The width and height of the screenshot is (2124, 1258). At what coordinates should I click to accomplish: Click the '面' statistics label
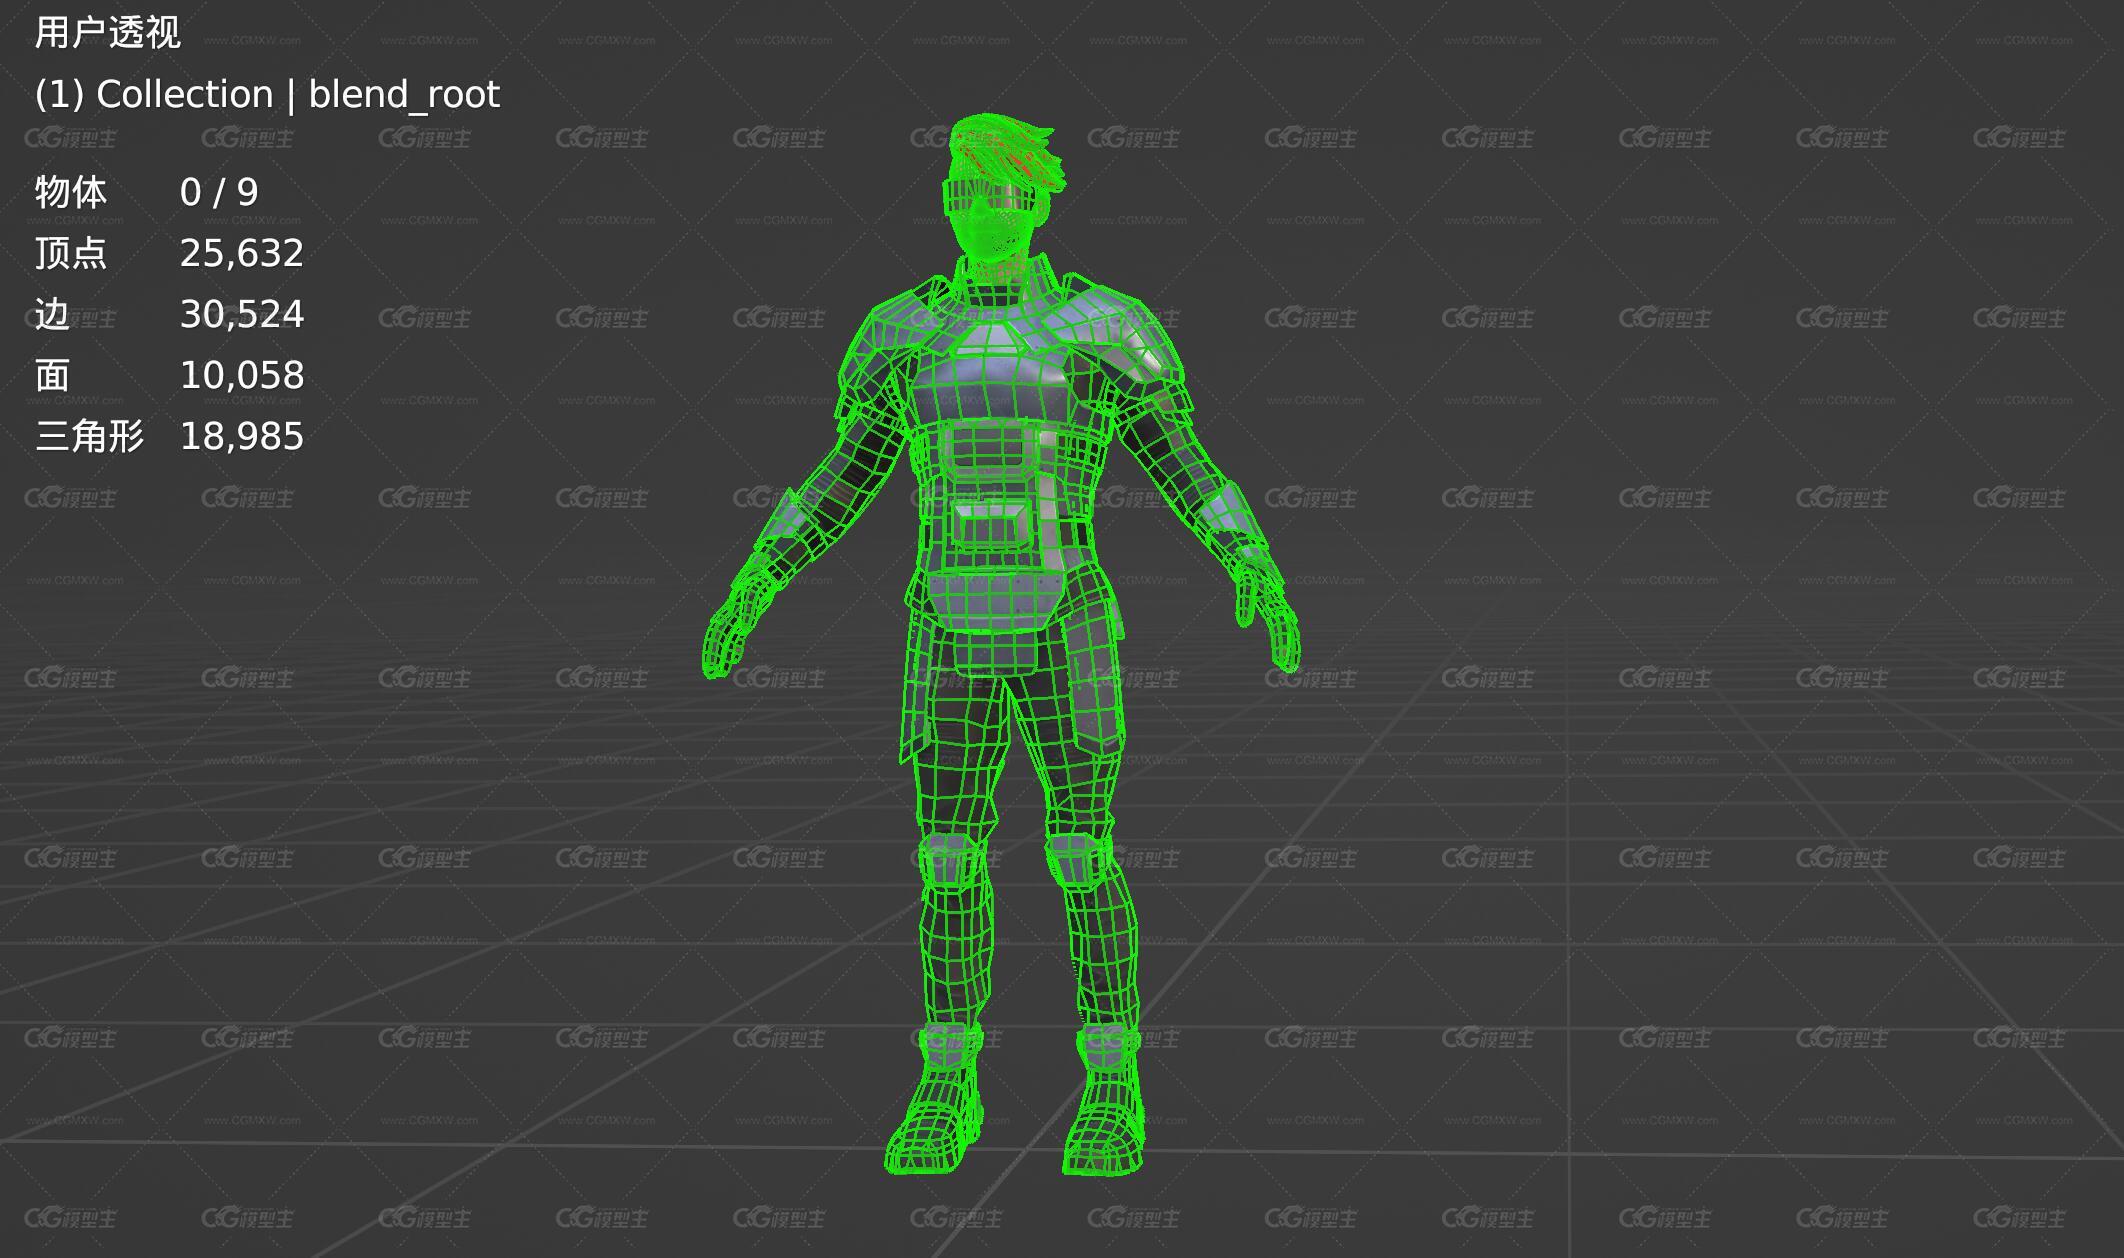(x=53, y=375)
